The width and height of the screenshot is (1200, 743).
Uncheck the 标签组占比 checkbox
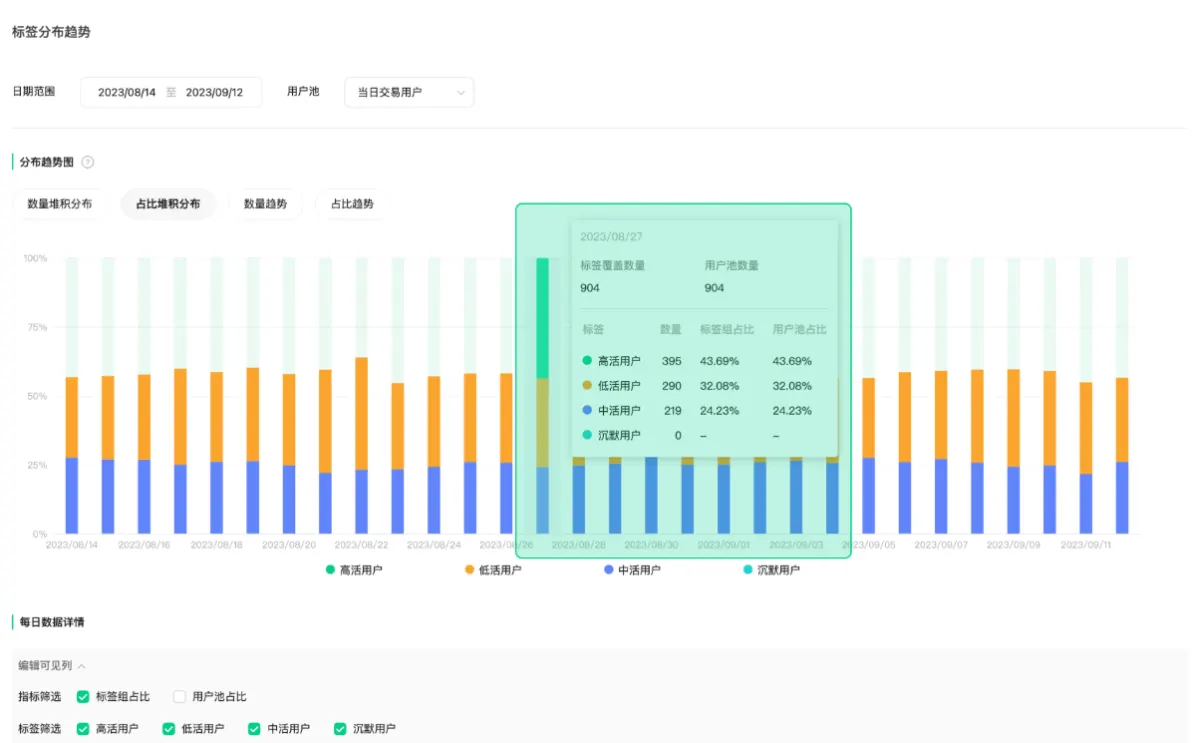(83, 697)
